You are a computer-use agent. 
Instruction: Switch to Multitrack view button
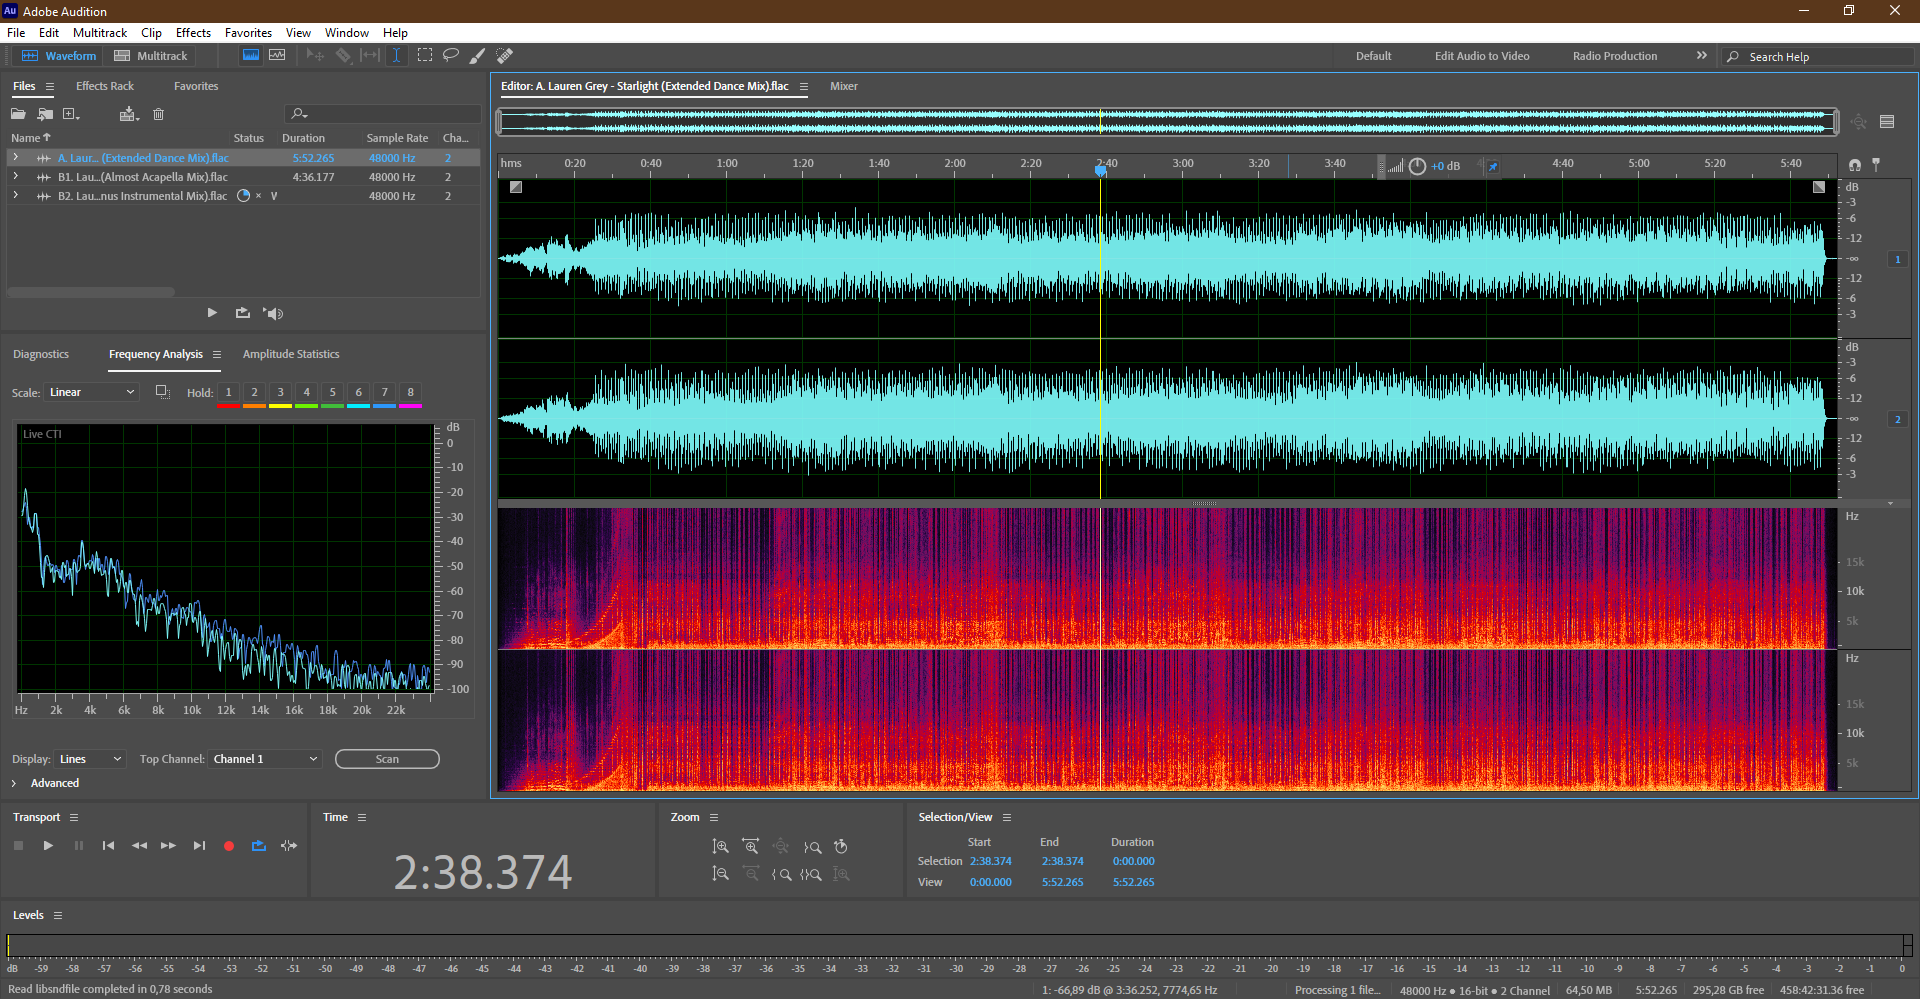click(x=151, y=56)
